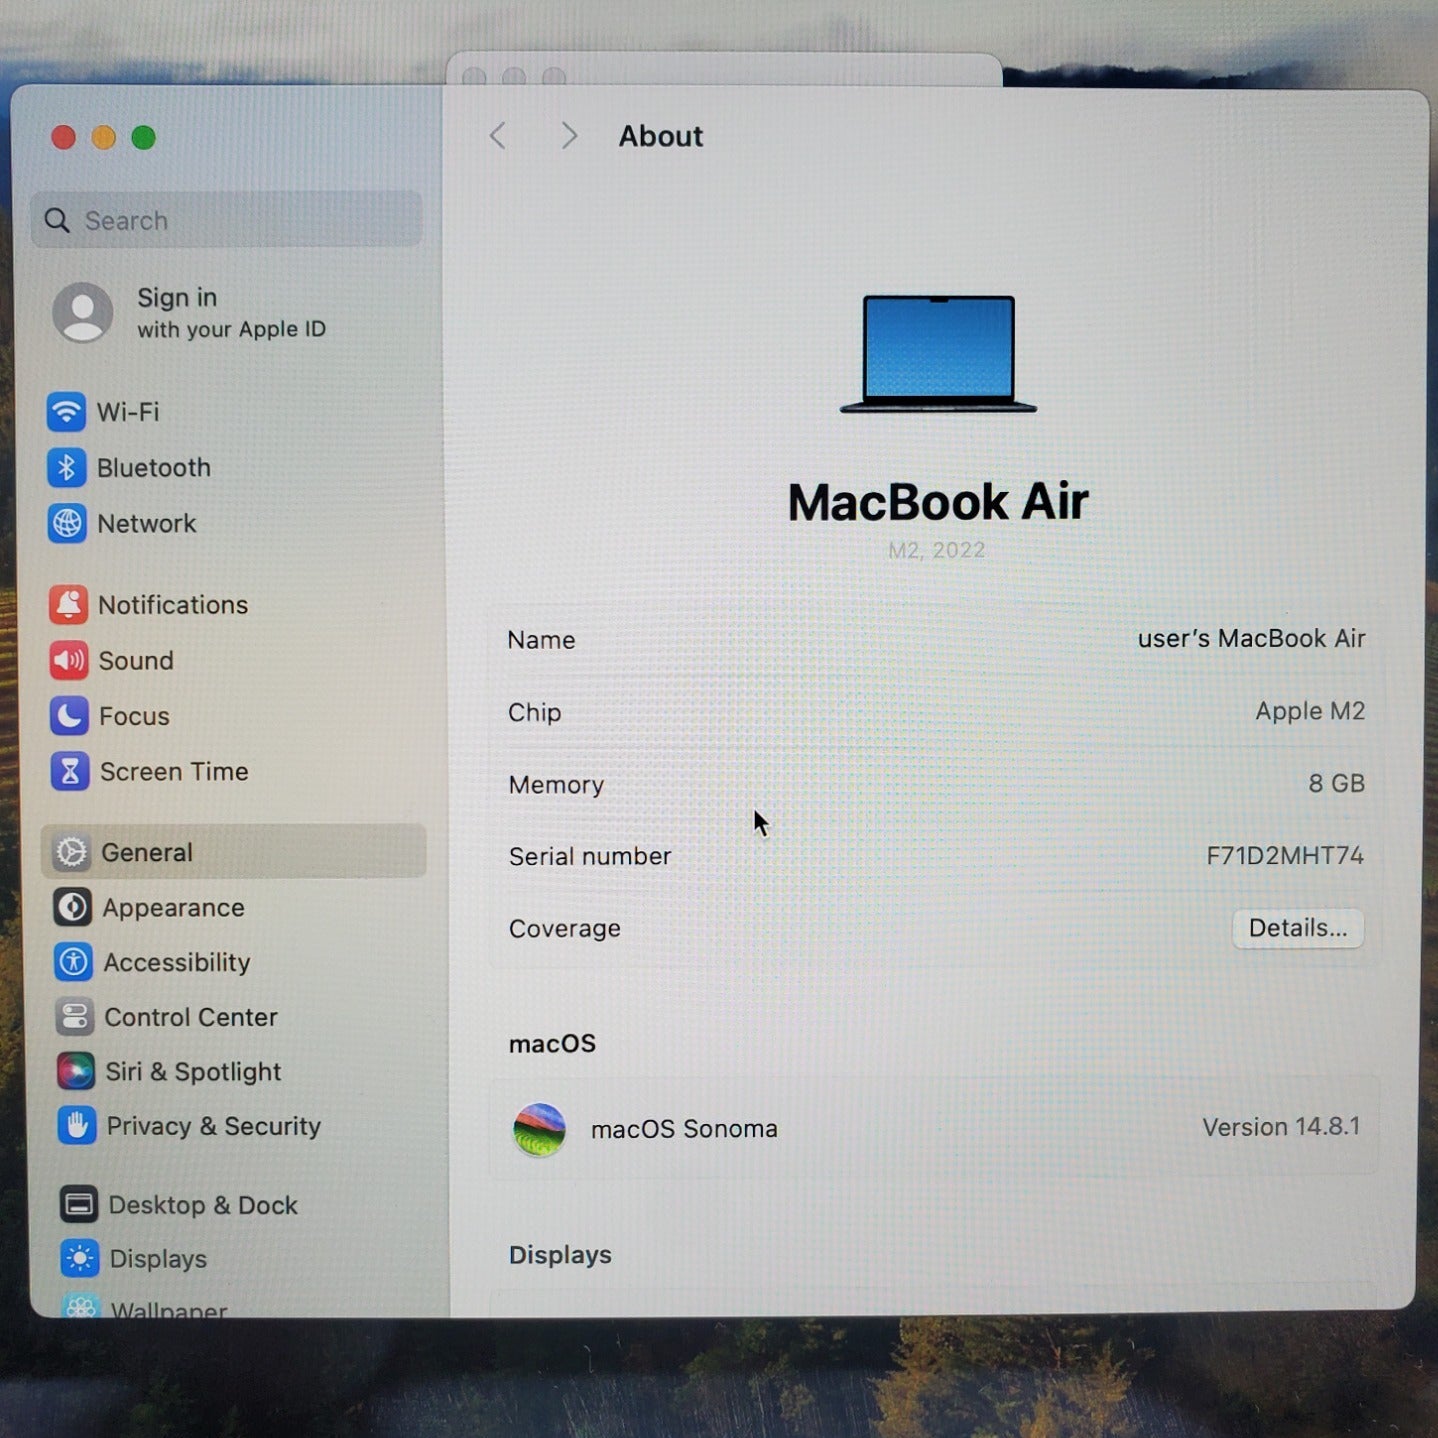Click the Sound speaker icon

click(x=69, y=660)
